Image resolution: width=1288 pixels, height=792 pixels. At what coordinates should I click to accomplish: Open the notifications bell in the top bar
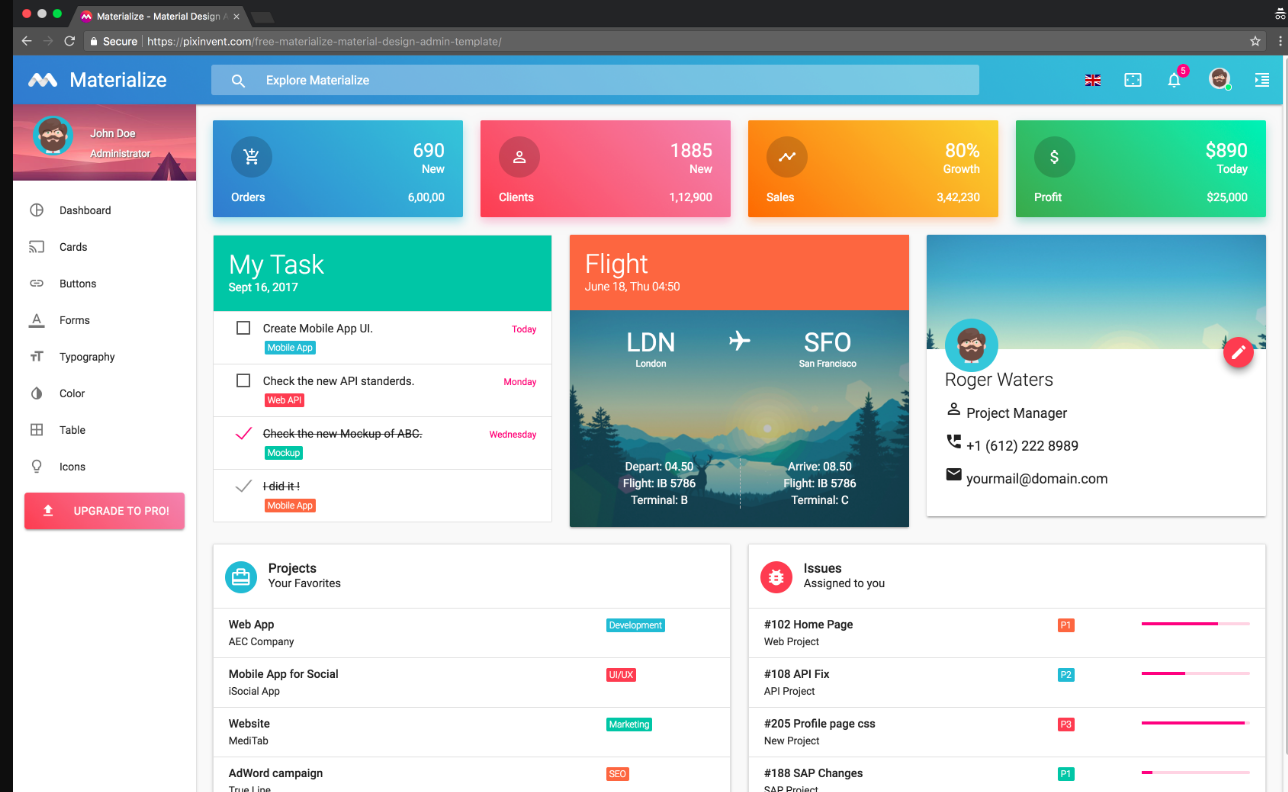point(1174,79)
